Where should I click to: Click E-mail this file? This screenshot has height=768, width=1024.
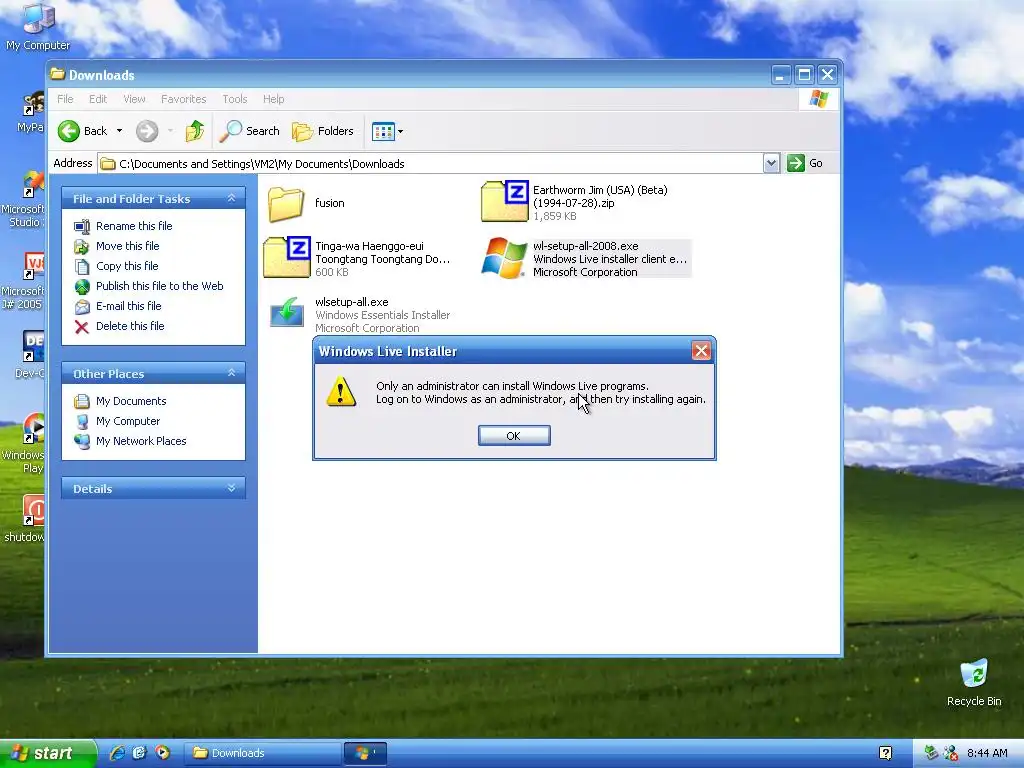coord(128,306)
